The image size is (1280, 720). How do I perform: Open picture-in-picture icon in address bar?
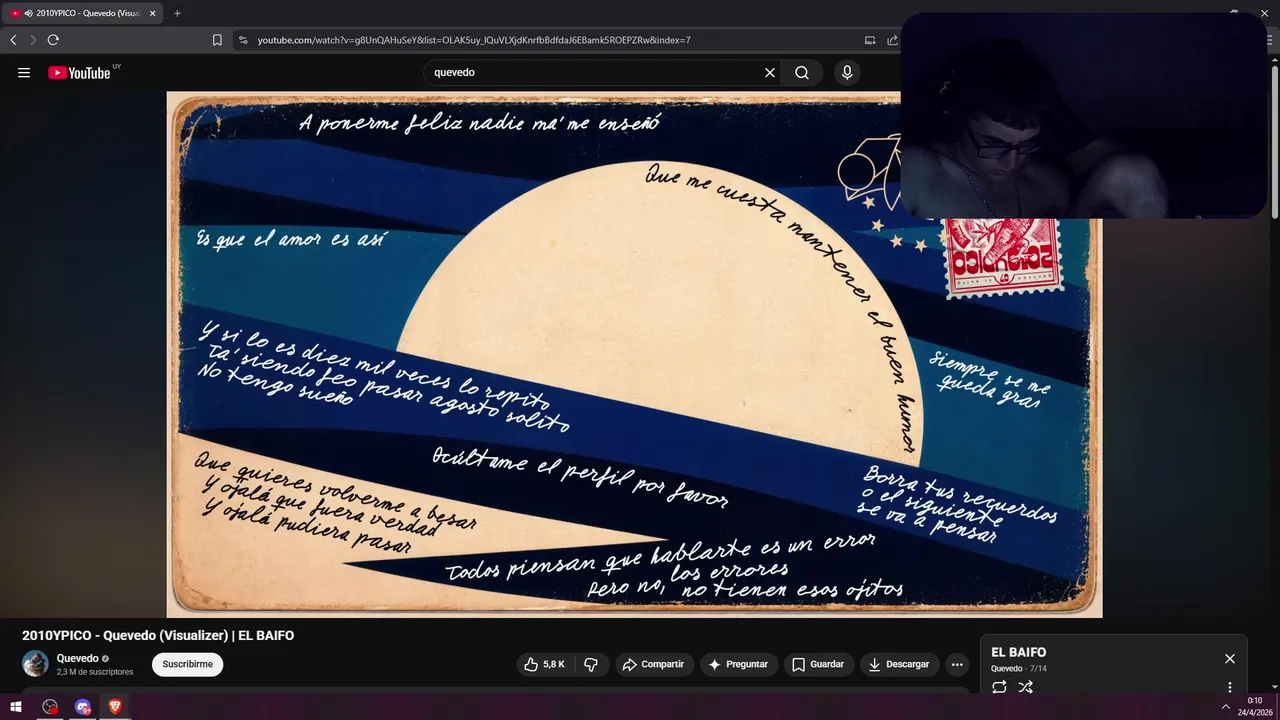point(870,40)
